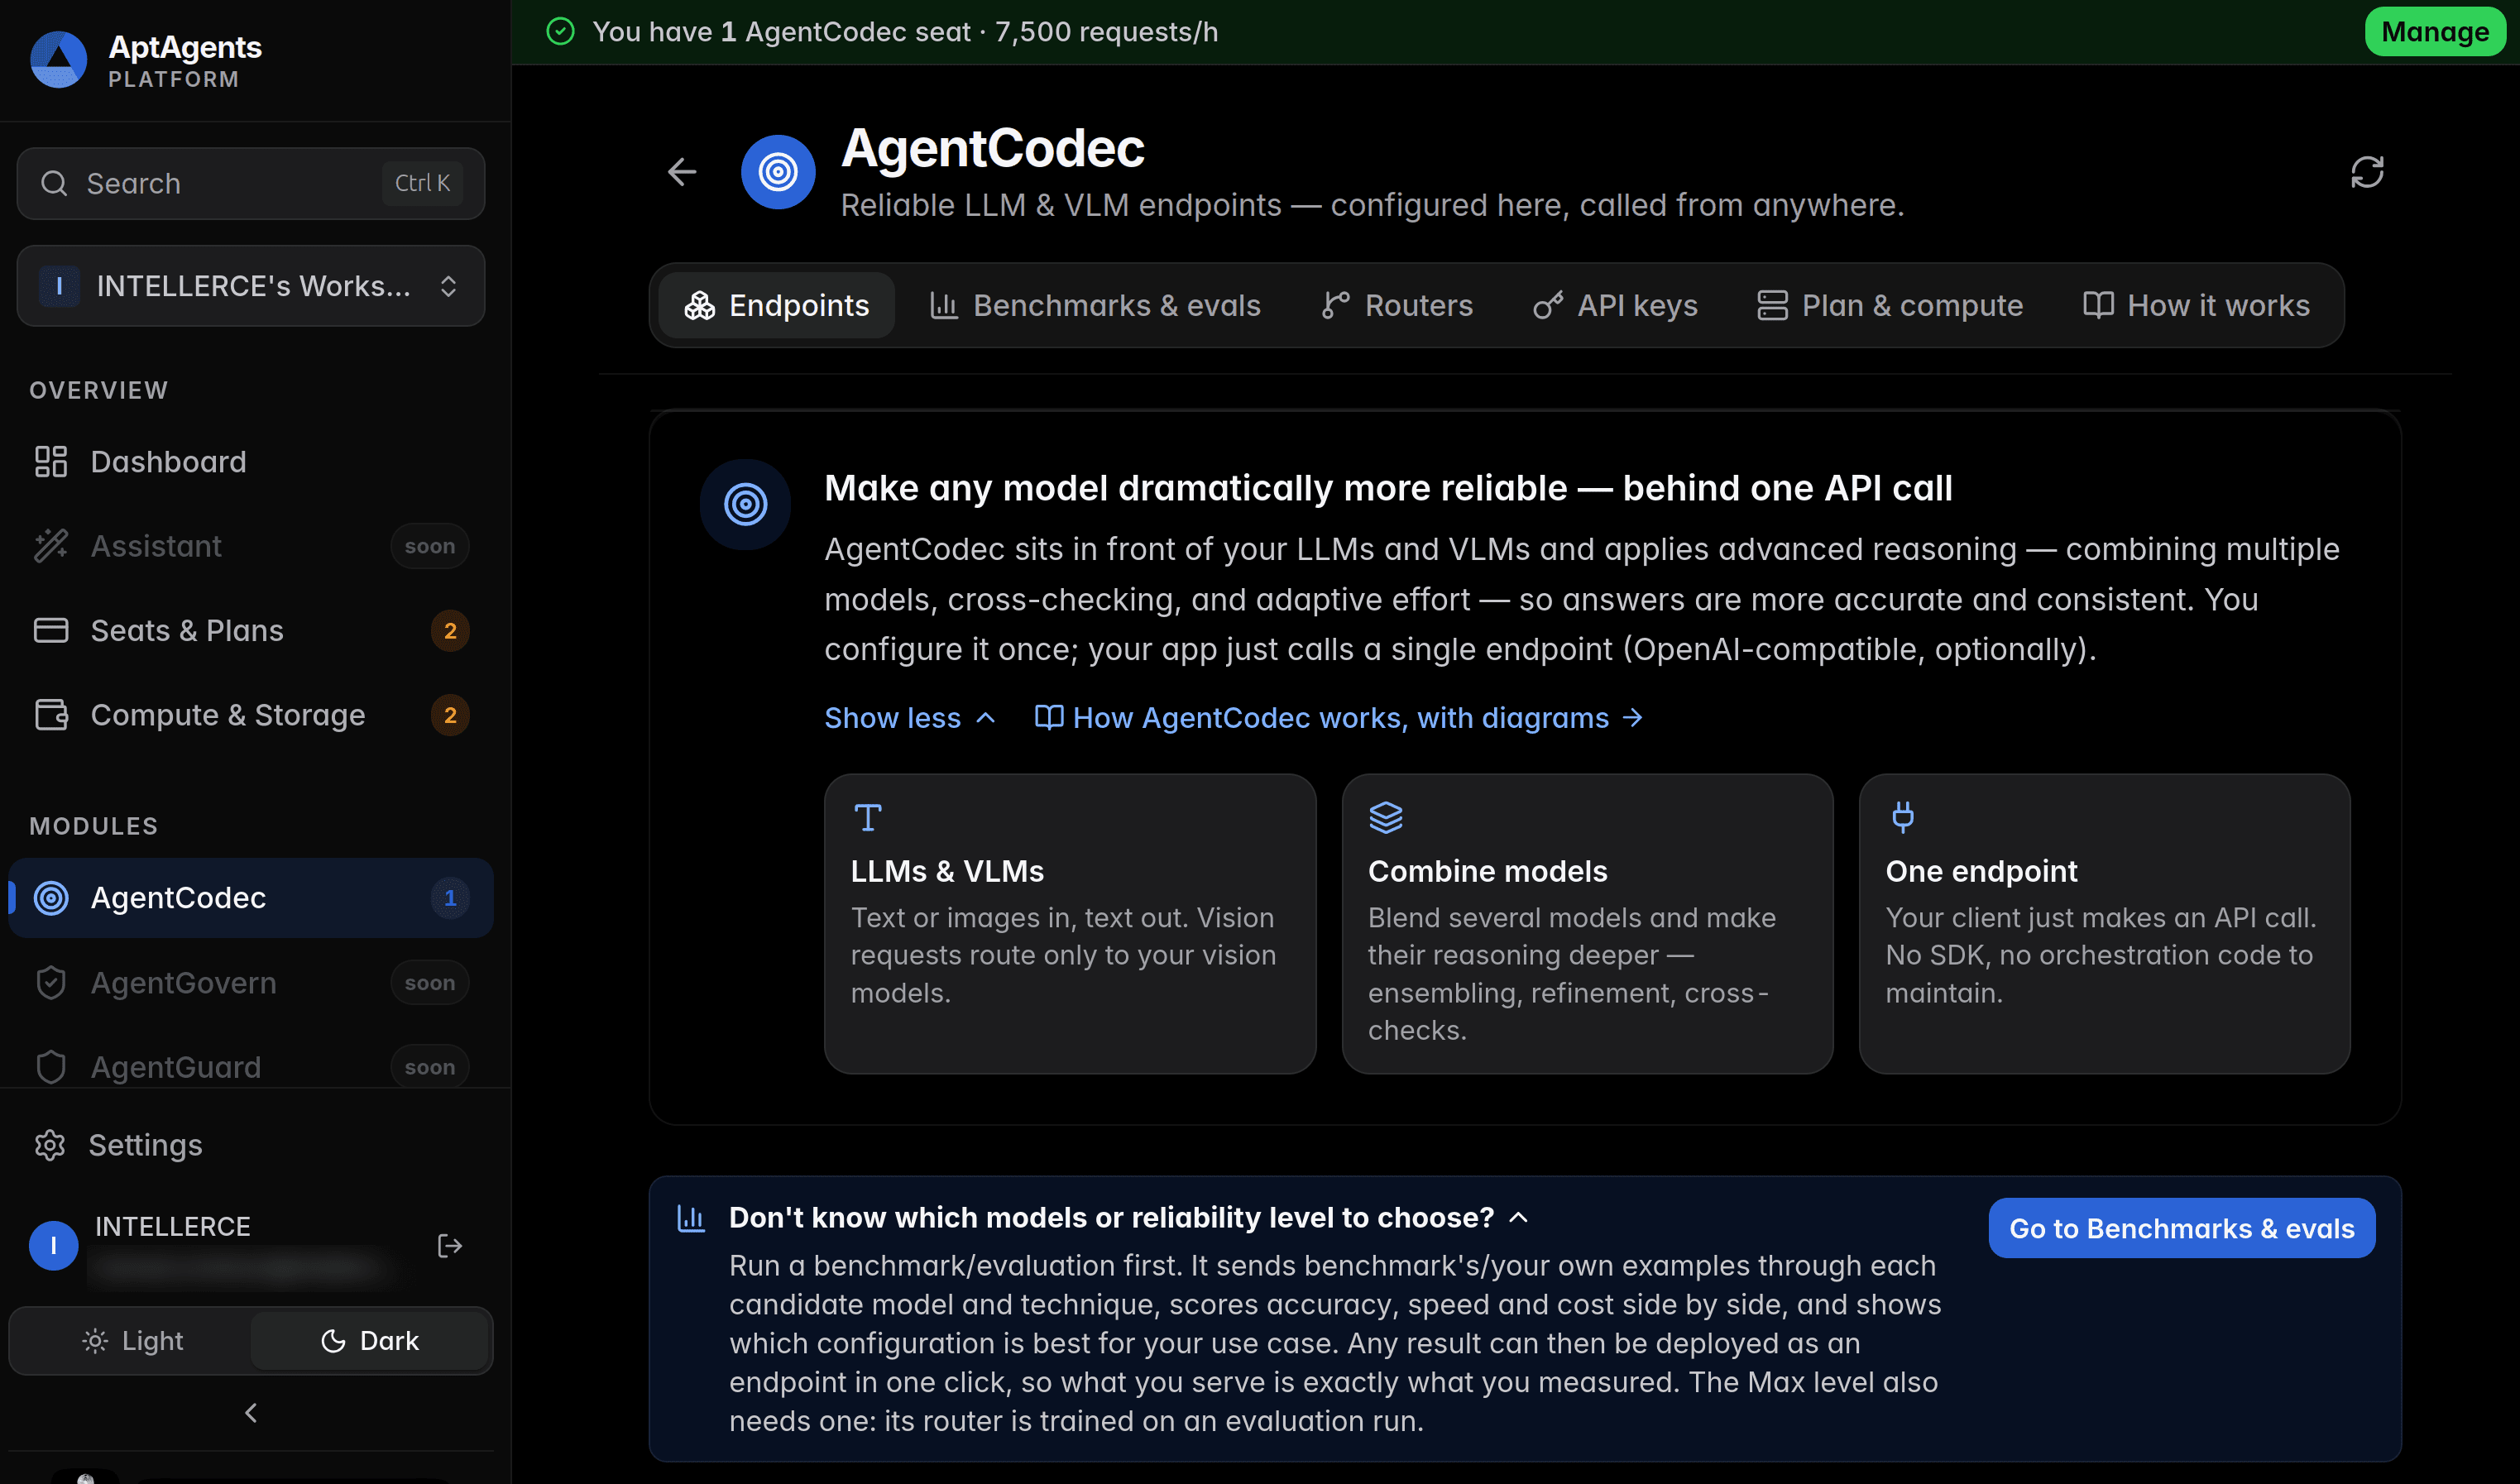Click the LLMs & VLMs card
The height and width of the screenshot is (1484, 2520).
[x=1069, y=923]
